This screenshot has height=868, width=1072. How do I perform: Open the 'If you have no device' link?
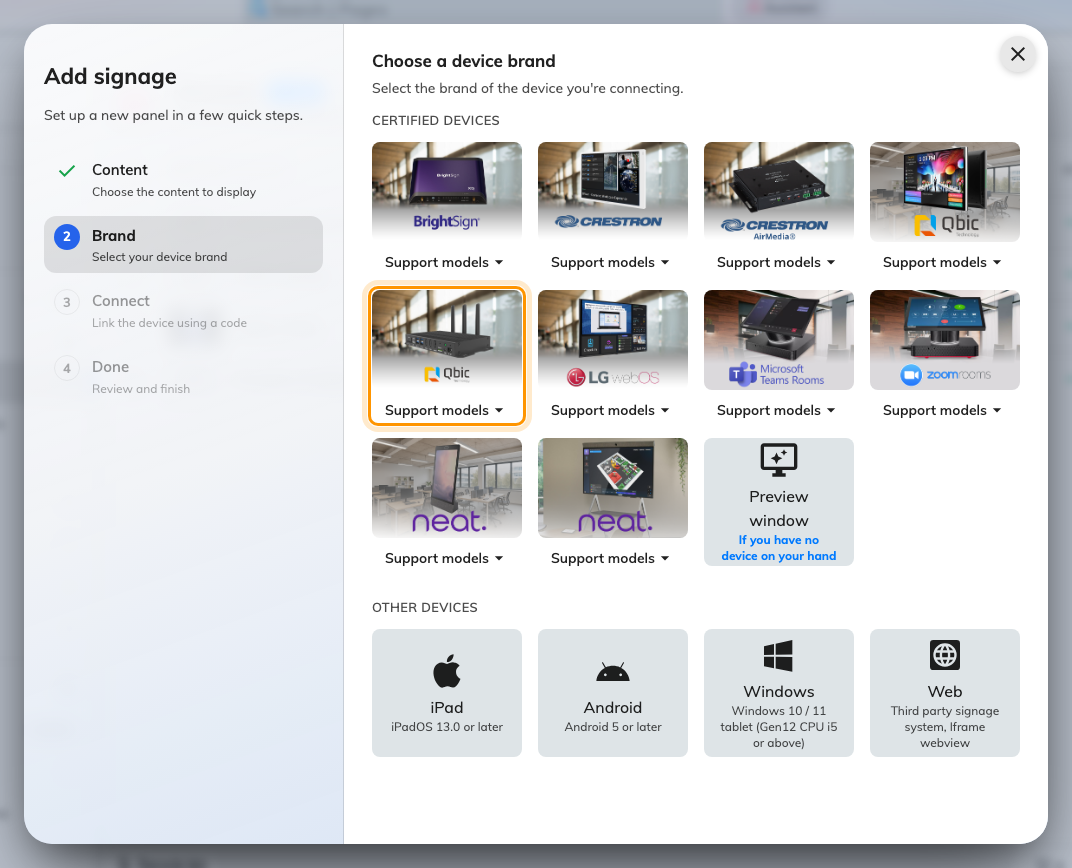(x=779, y=548)
